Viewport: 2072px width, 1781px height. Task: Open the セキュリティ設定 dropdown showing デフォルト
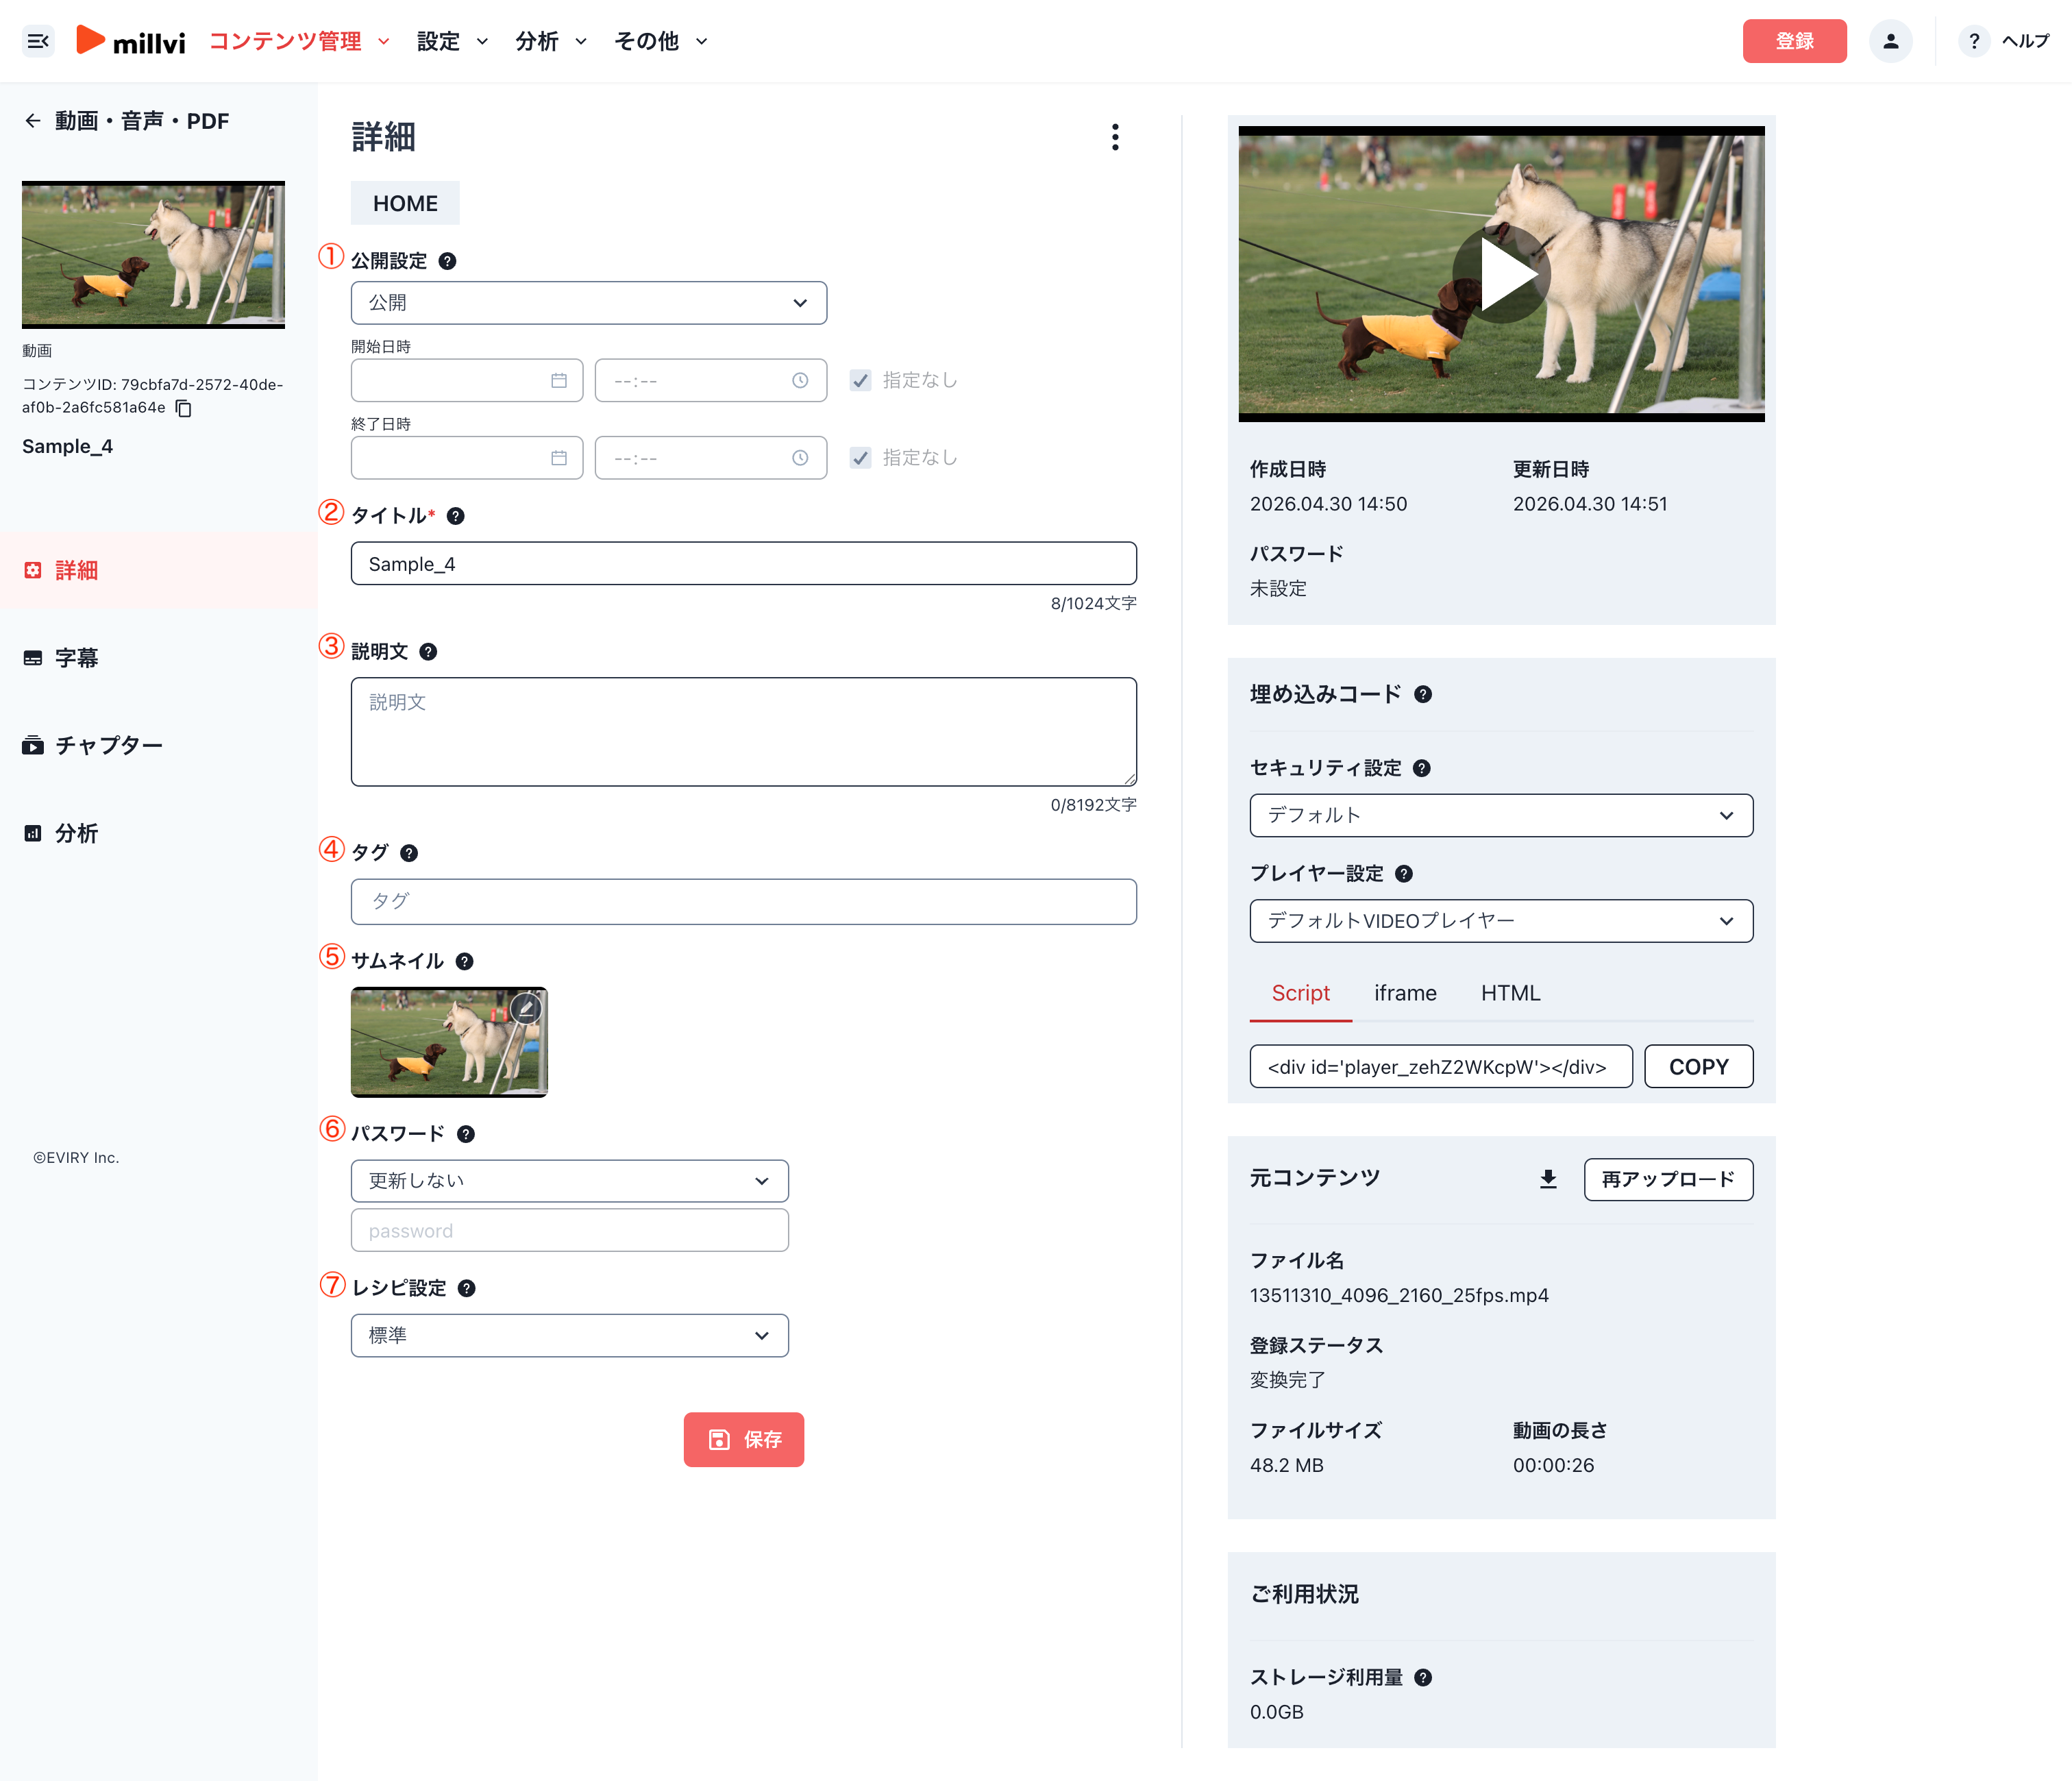(x=1501, y=816)
